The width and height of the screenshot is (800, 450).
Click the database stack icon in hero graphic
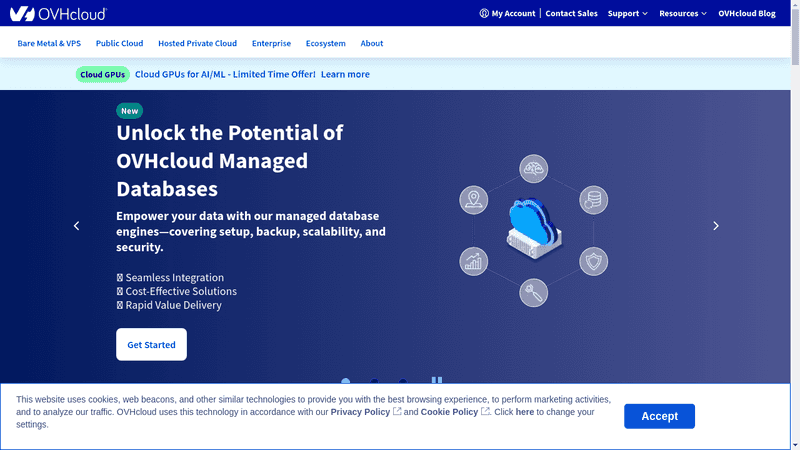pos(593,199)
